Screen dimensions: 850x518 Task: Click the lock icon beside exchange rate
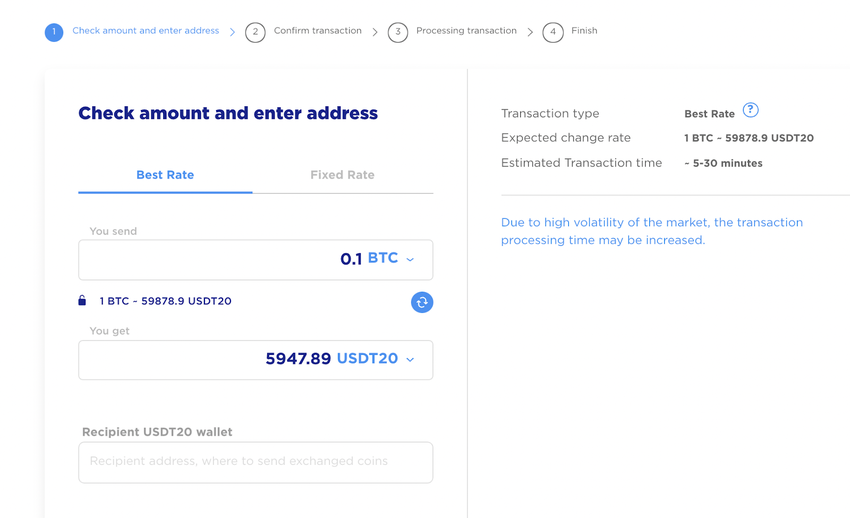pyautogui.click(x=82, y=300)
